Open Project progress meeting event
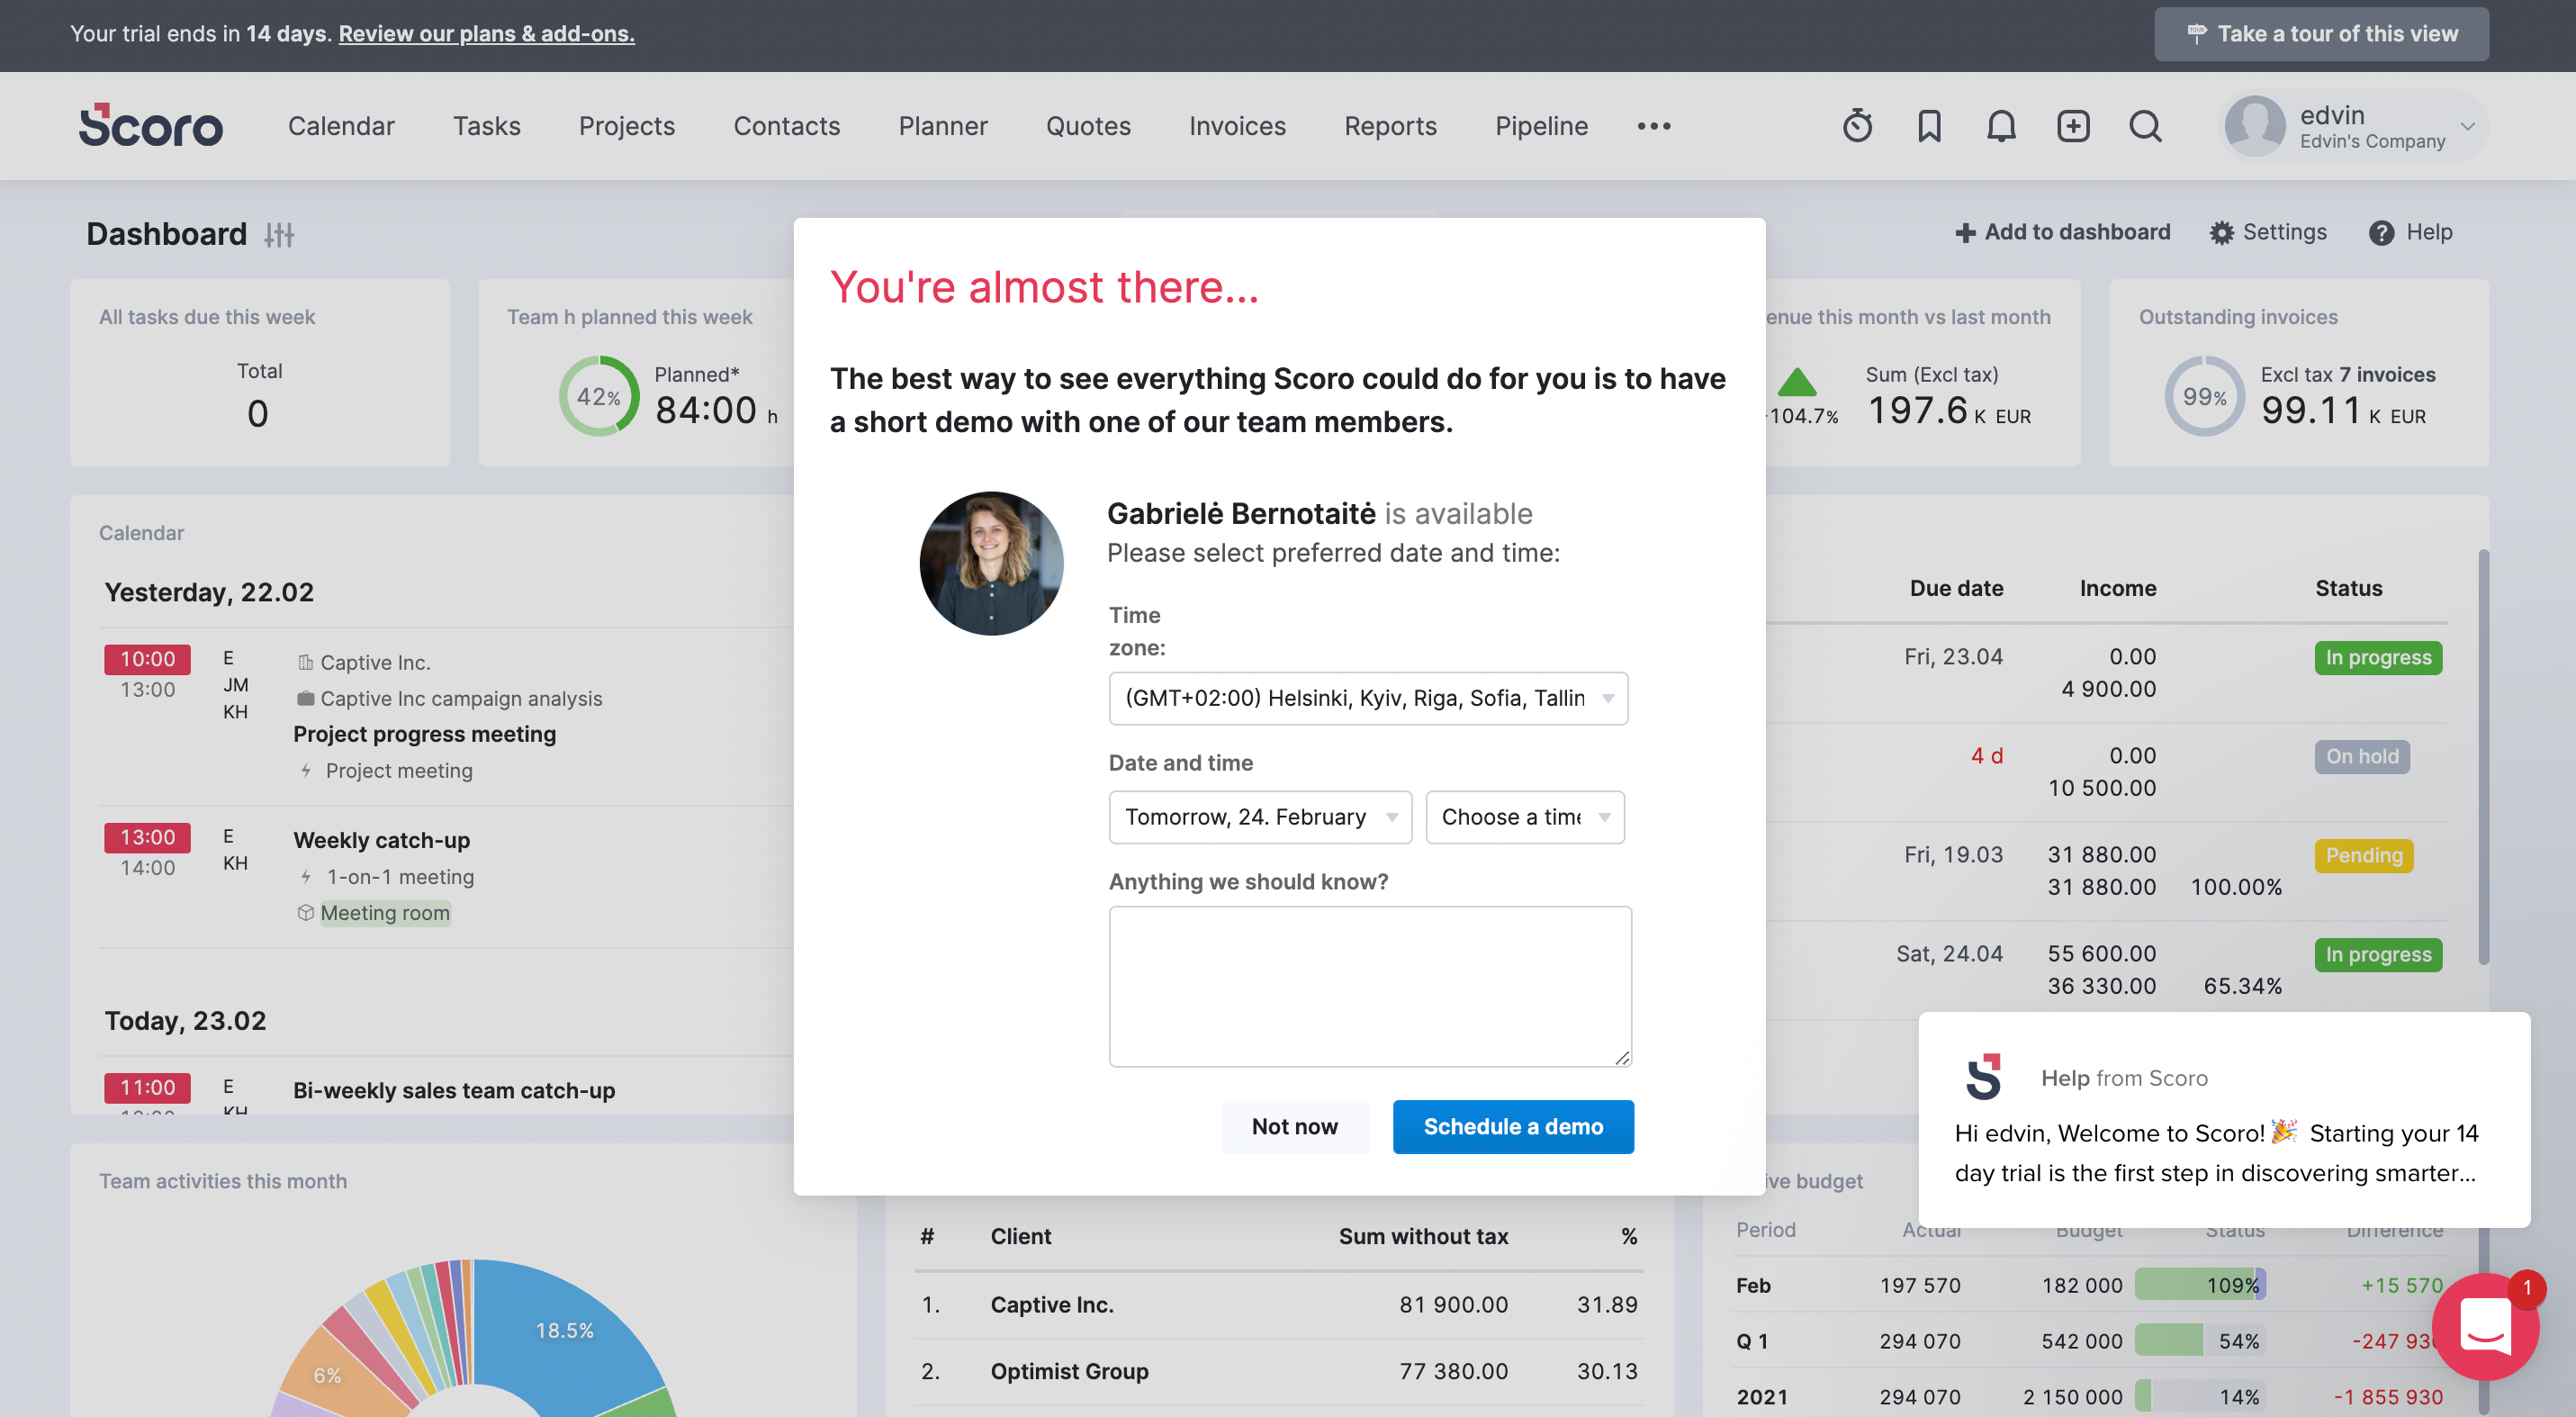 point(424,734)
